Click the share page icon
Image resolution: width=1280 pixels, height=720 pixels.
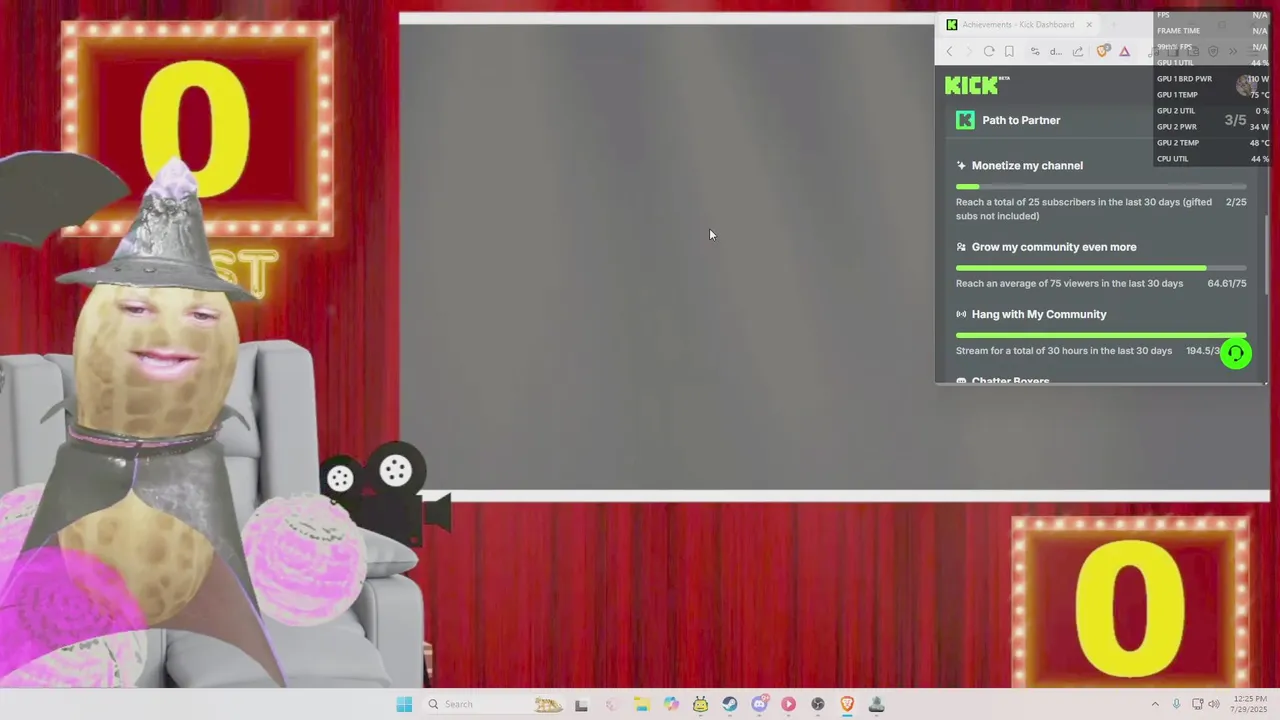[x=1078, y=51]
